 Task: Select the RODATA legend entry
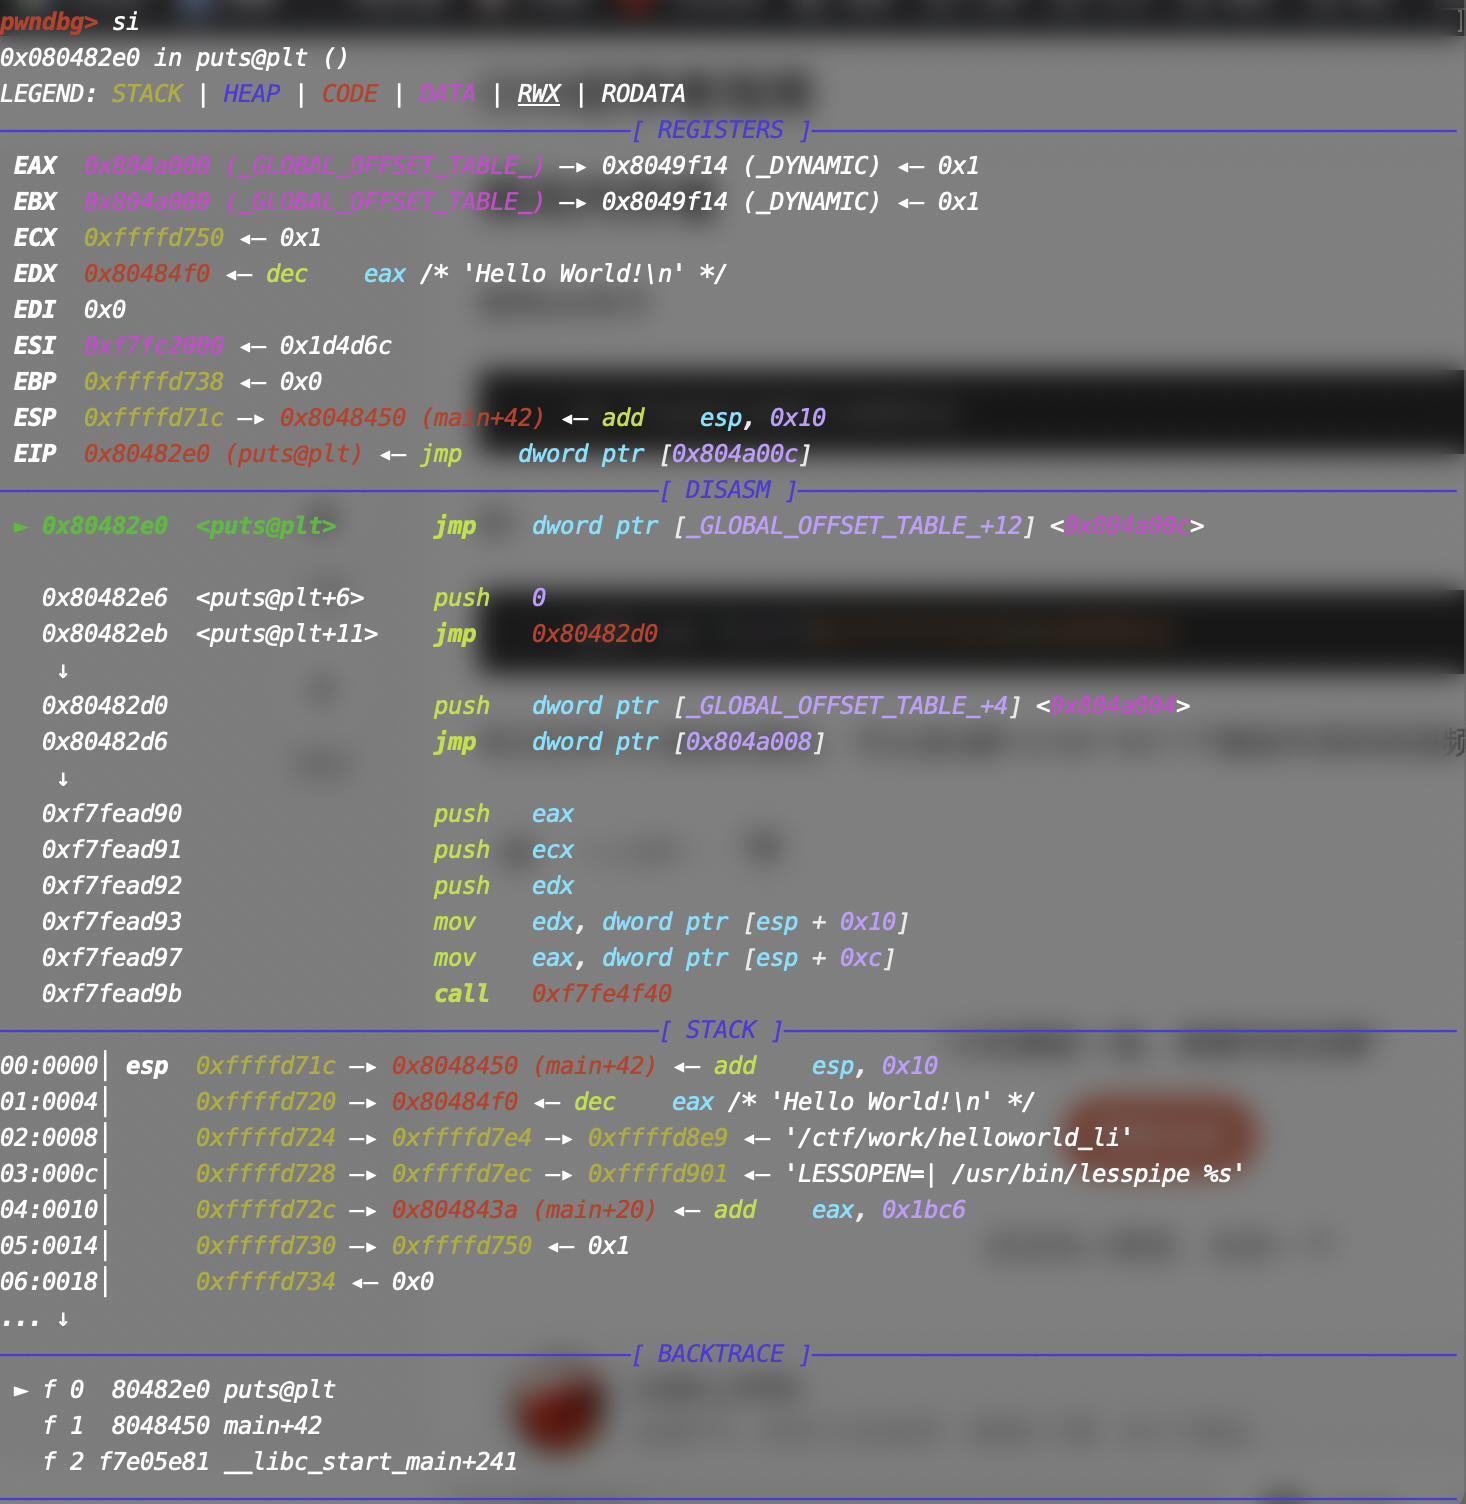point(642,93)
